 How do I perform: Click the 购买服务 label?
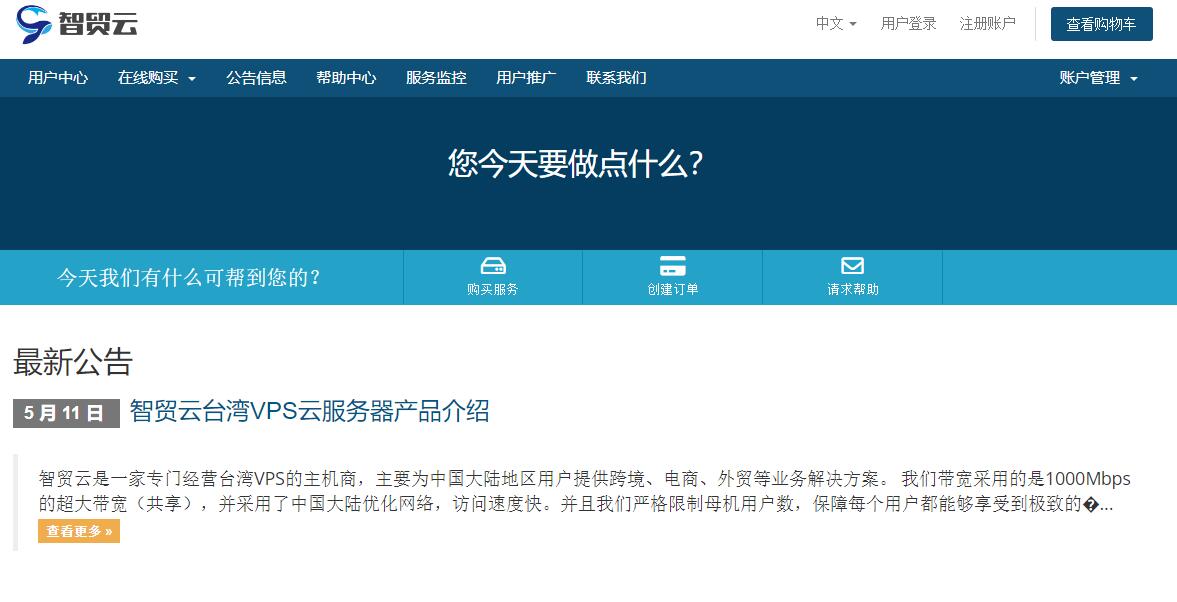[492, 289]
